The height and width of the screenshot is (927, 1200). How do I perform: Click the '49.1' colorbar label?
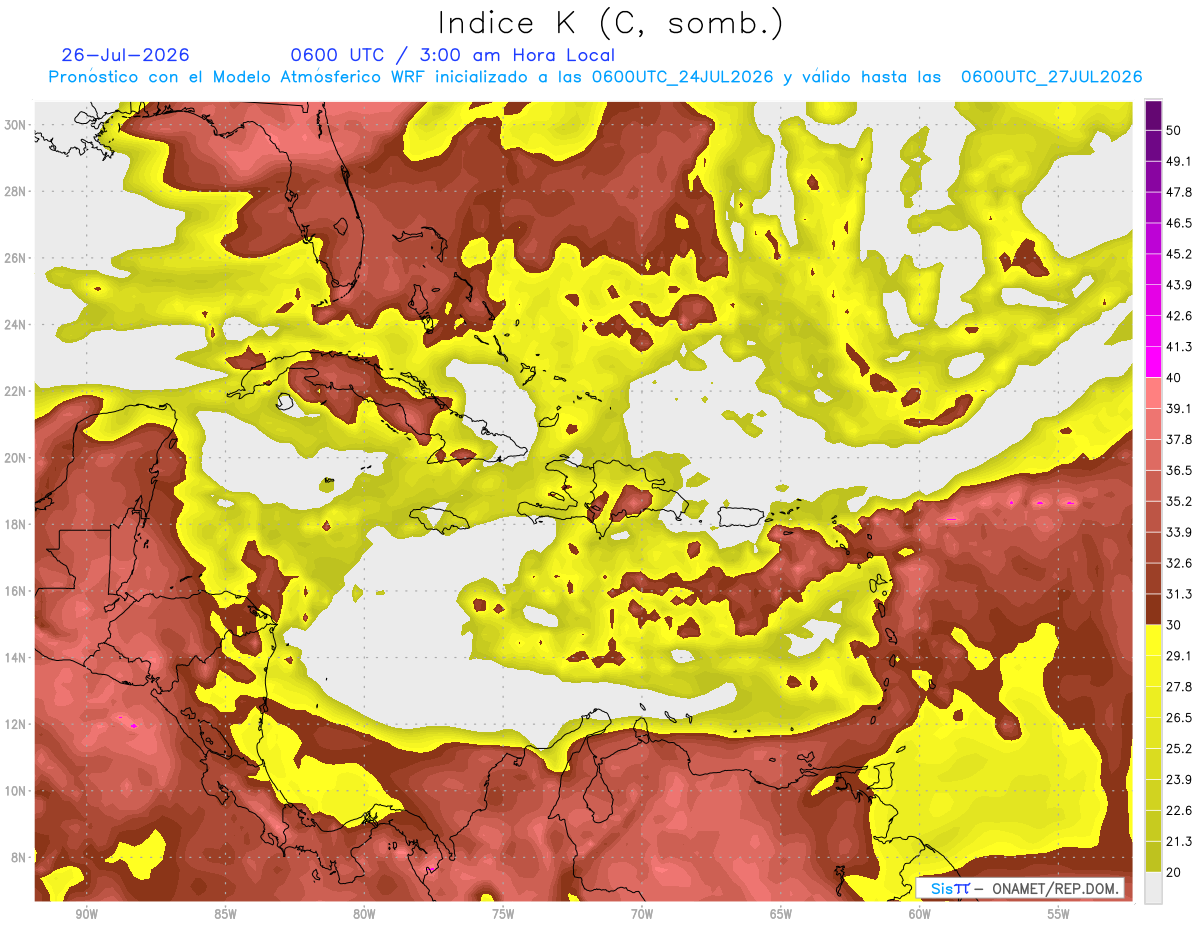pyautogui.click(x=1179, y=162)
